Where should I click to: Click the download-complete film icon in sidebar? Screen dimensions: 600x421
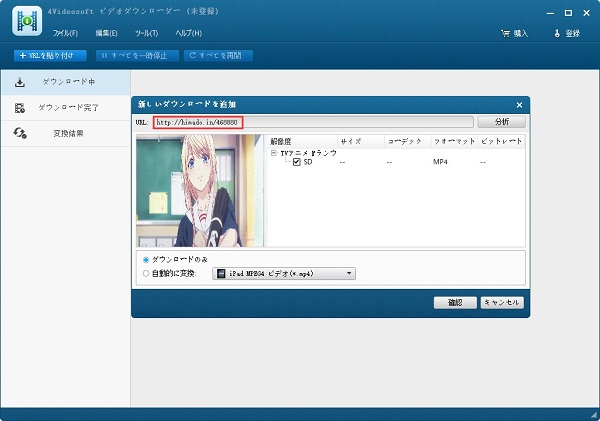click(x=20, y=108)
